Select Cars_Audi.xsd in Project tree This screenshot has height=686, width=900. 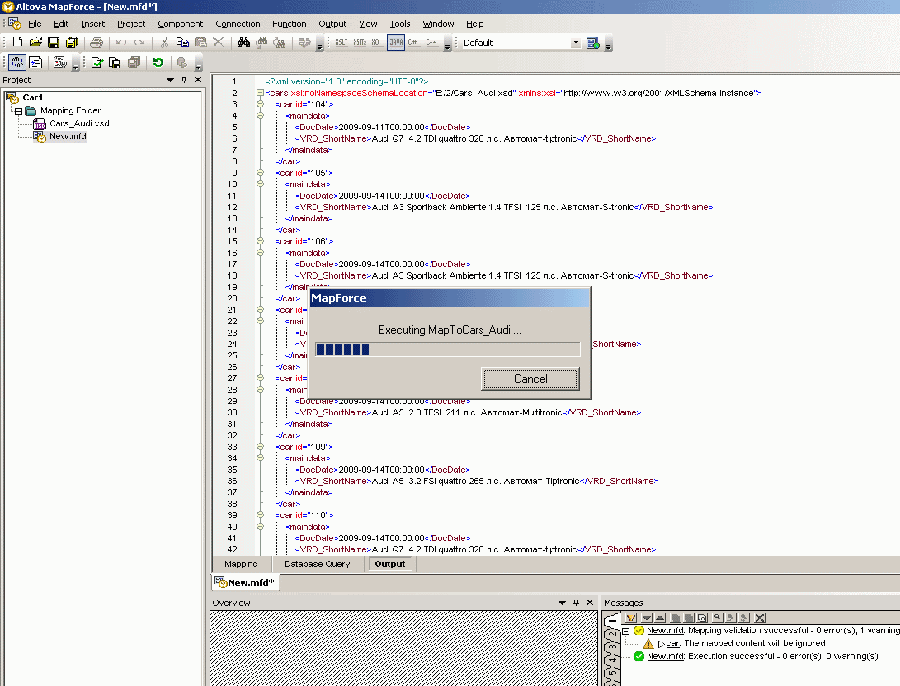click(79, 123)
